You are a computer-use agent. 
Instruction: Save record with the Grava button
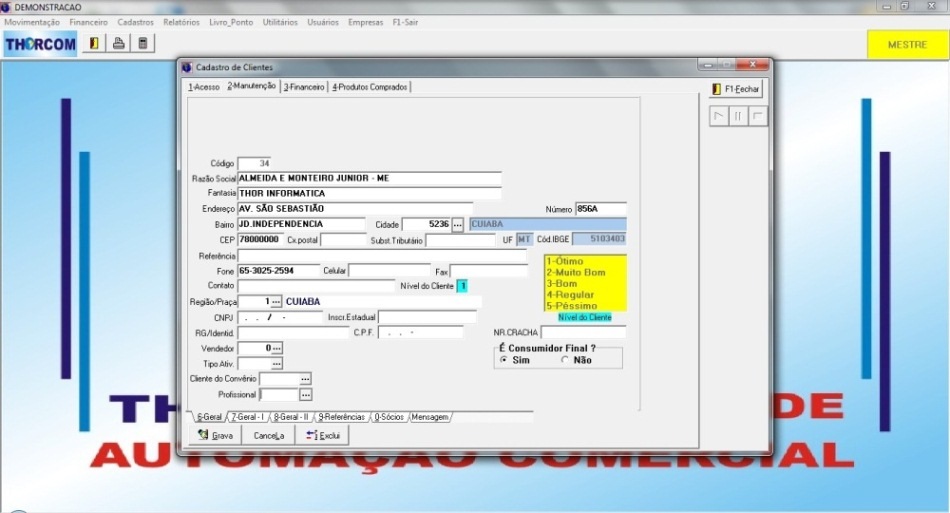(x=215, y=435)
